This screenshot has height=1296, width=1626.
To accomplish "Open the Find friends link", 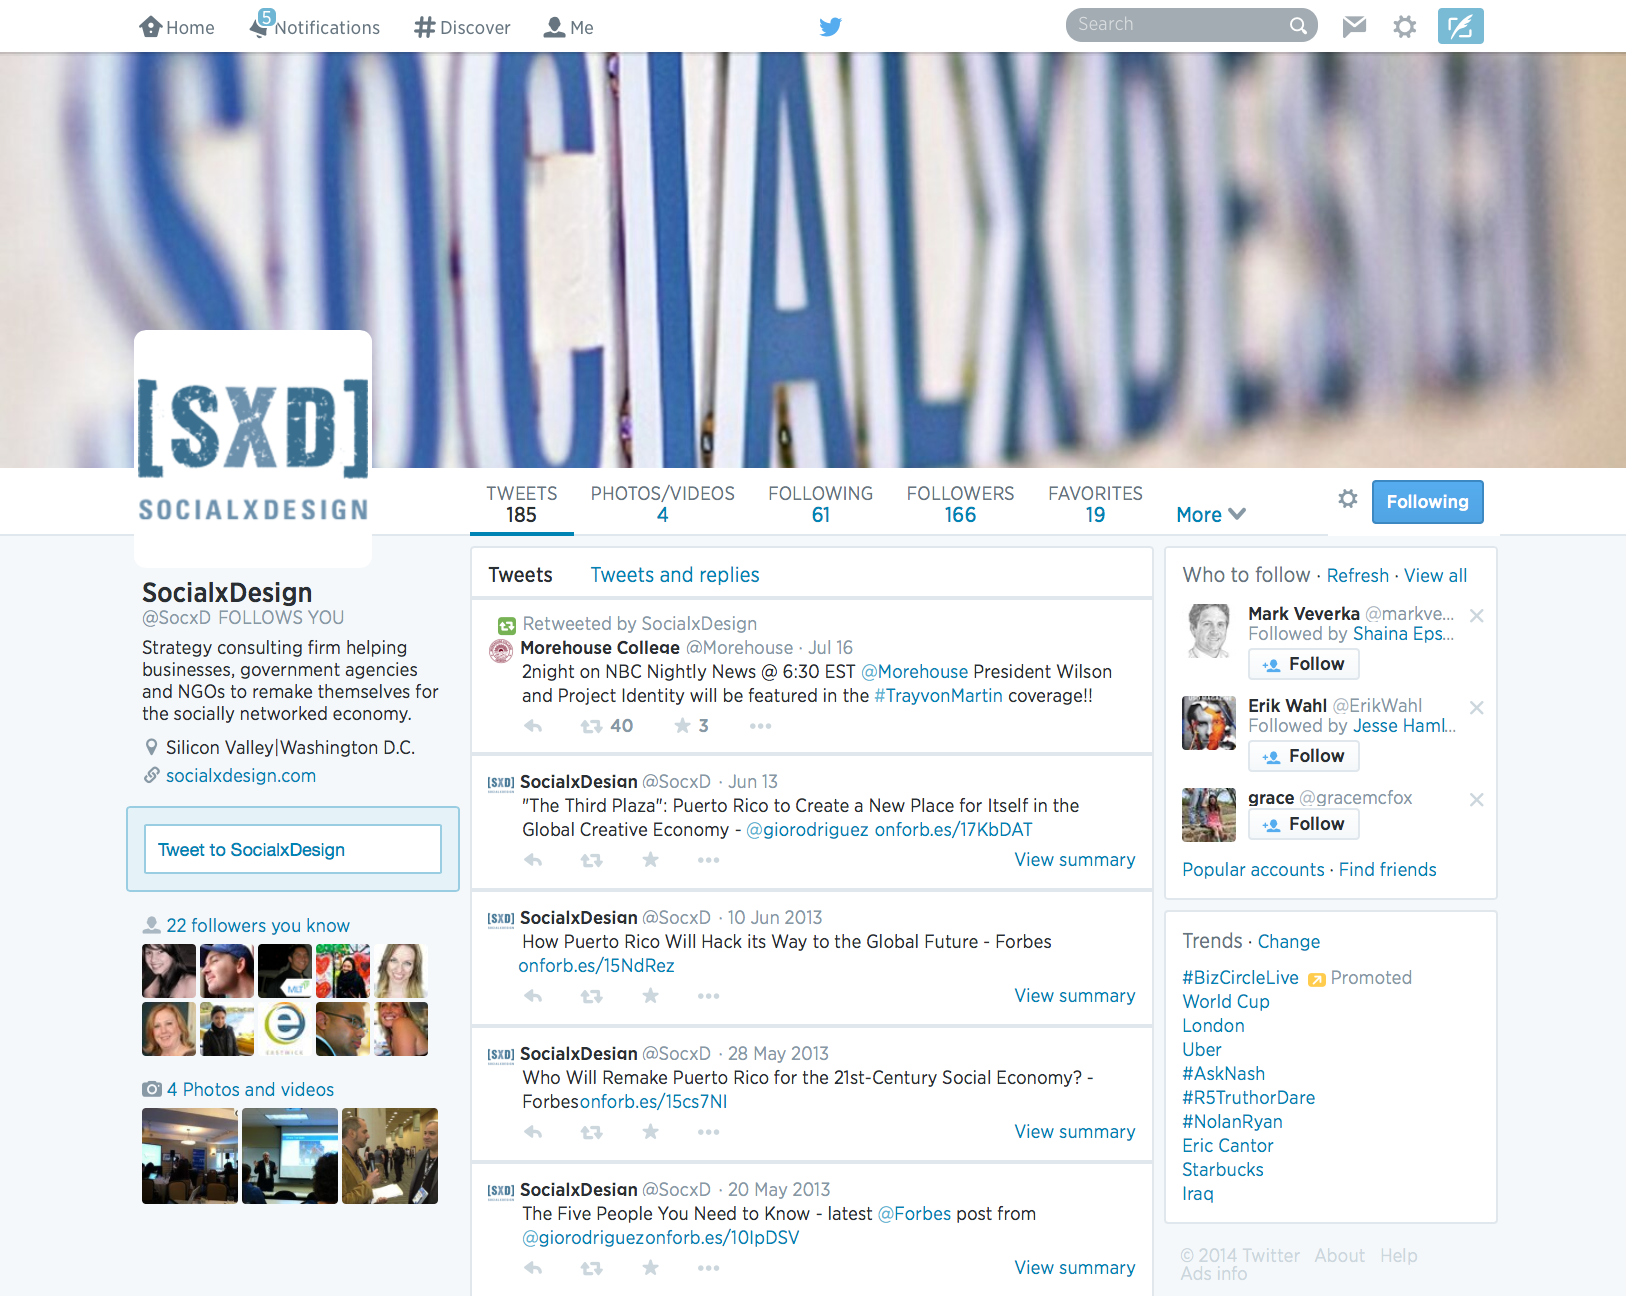I will pos(1387,870).
